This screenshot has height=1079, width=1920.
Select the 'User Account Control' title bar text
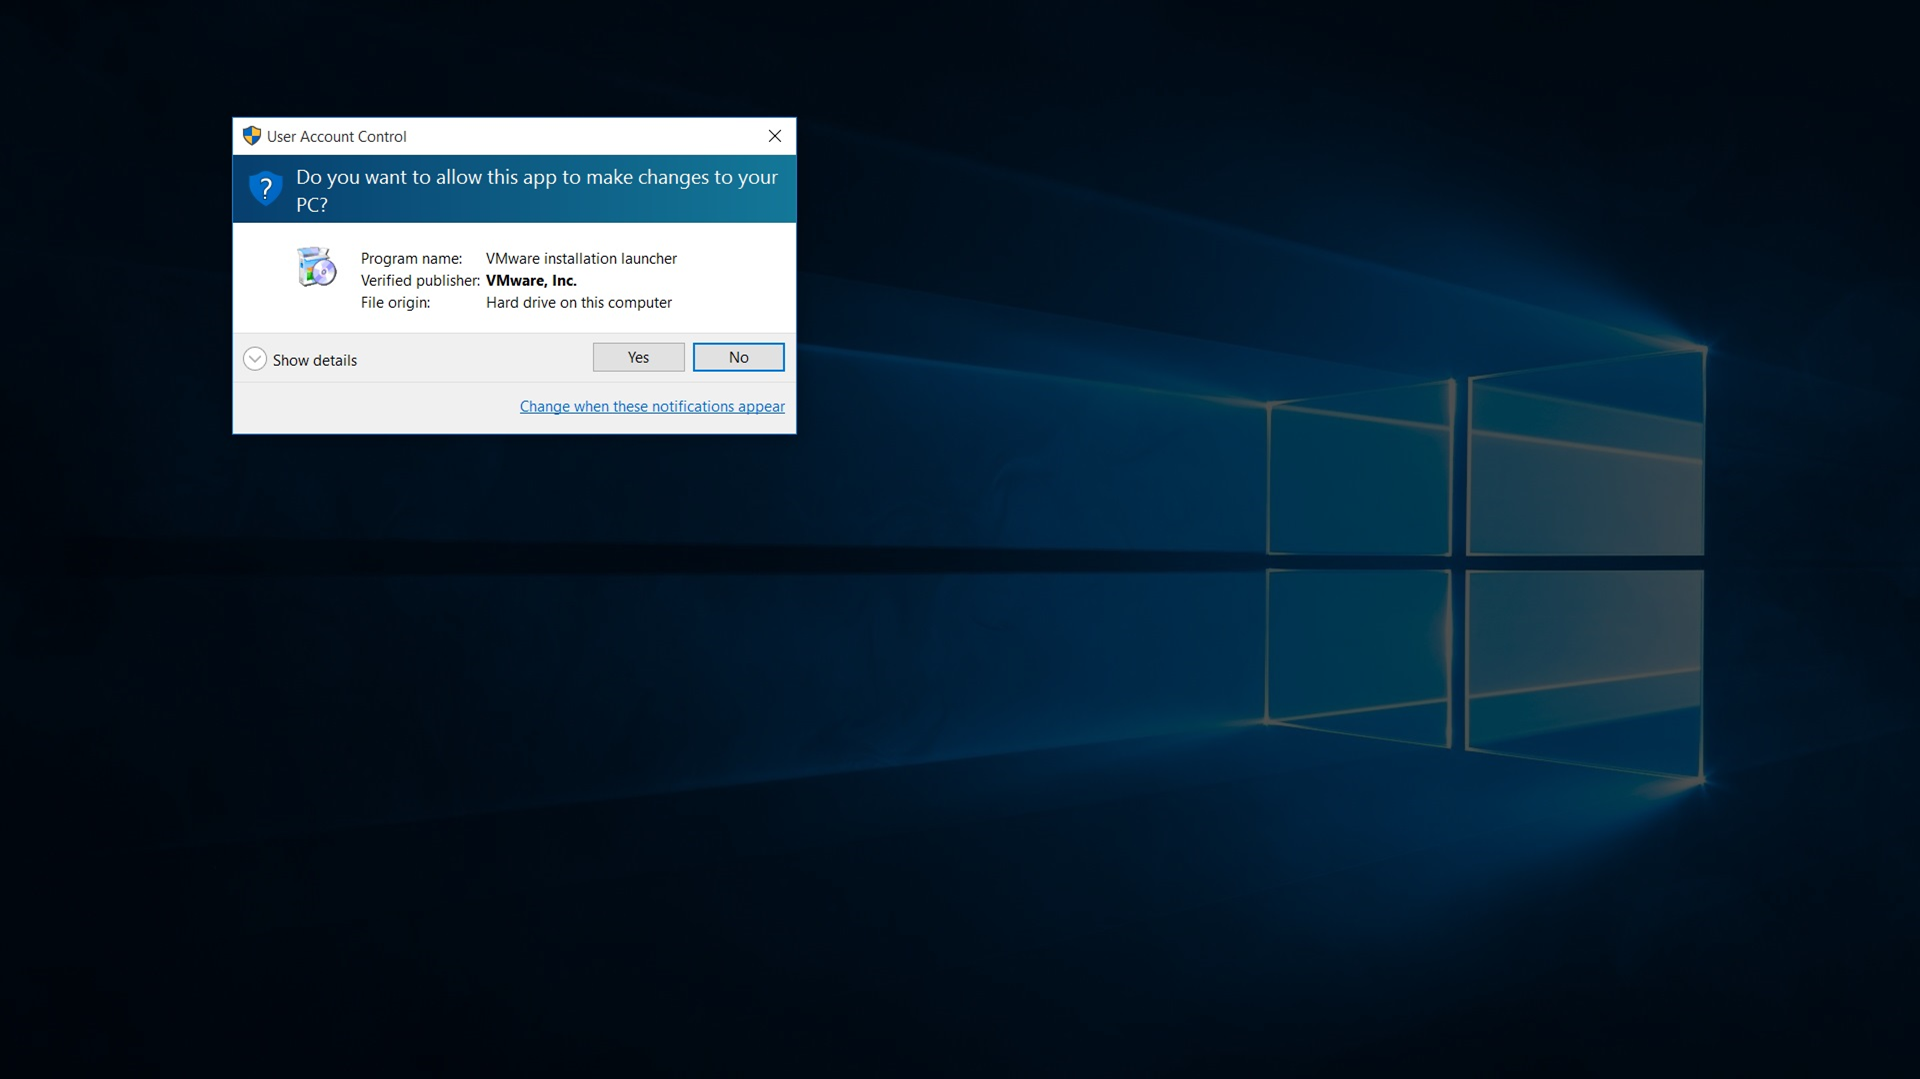tap(336, 136)
